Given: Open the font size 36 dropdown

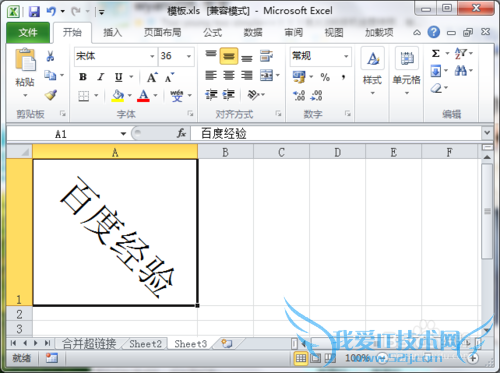Looking at the screenshot, I should click(189, 56).
